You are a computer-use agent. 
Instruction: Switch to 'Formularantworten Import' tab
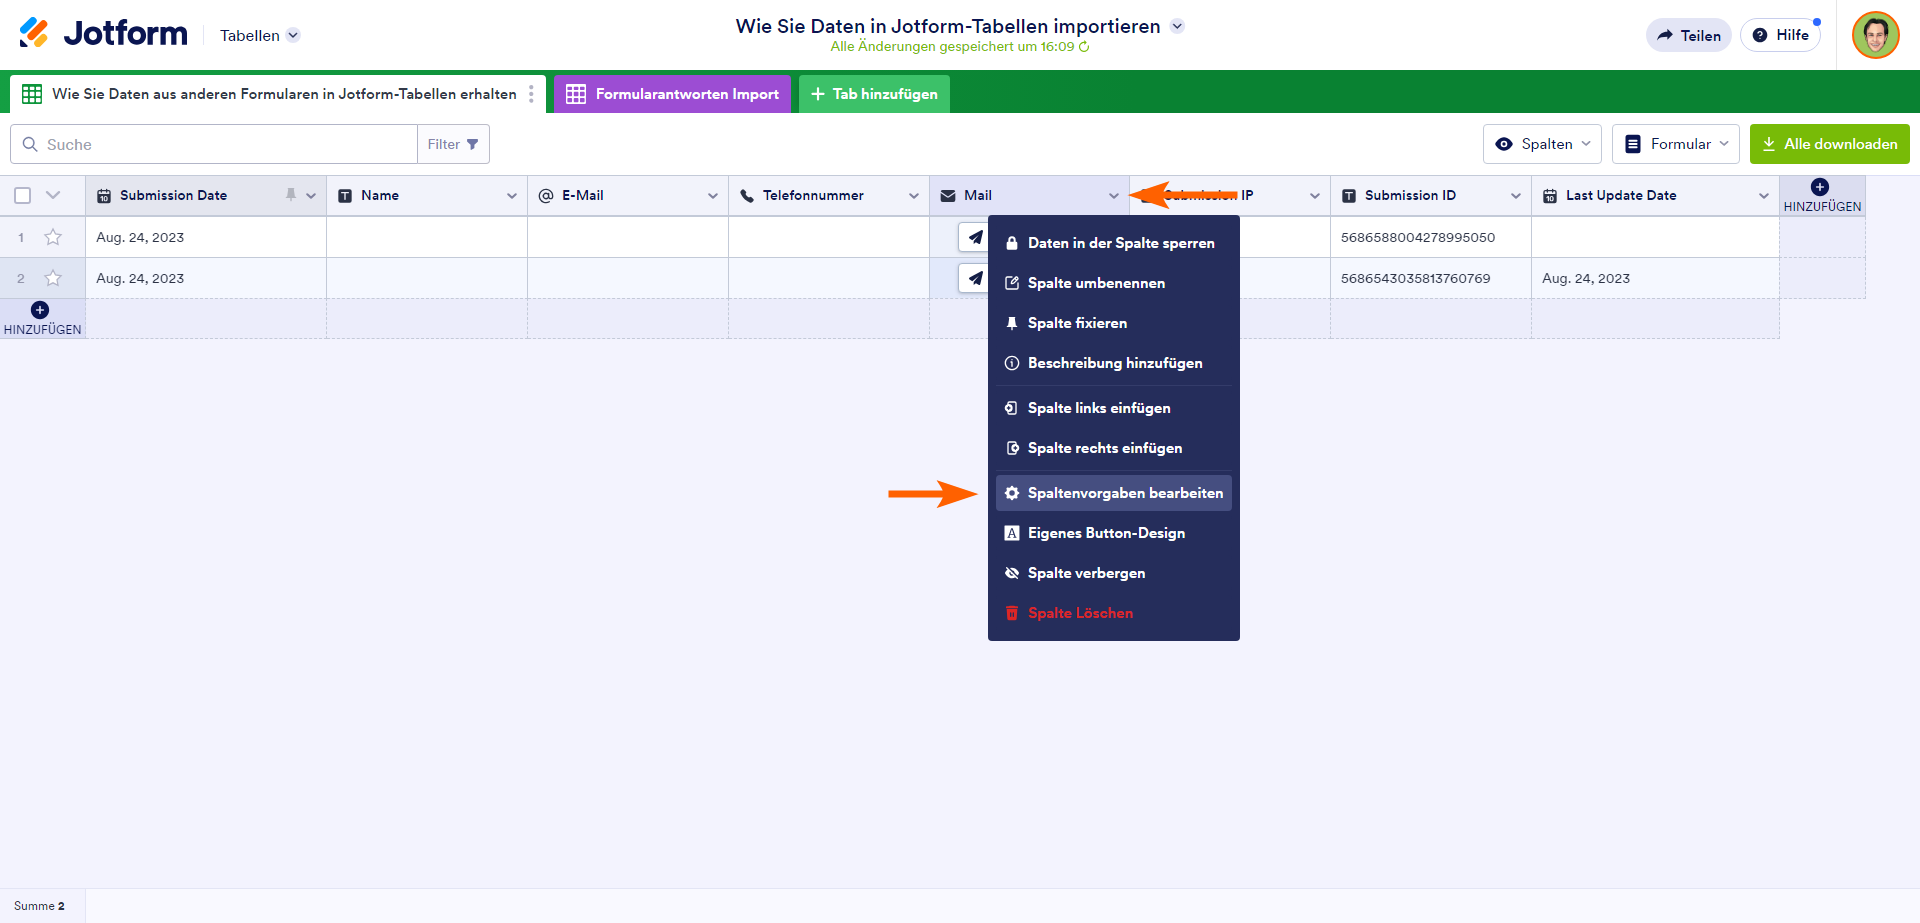(x=672, y=94)
